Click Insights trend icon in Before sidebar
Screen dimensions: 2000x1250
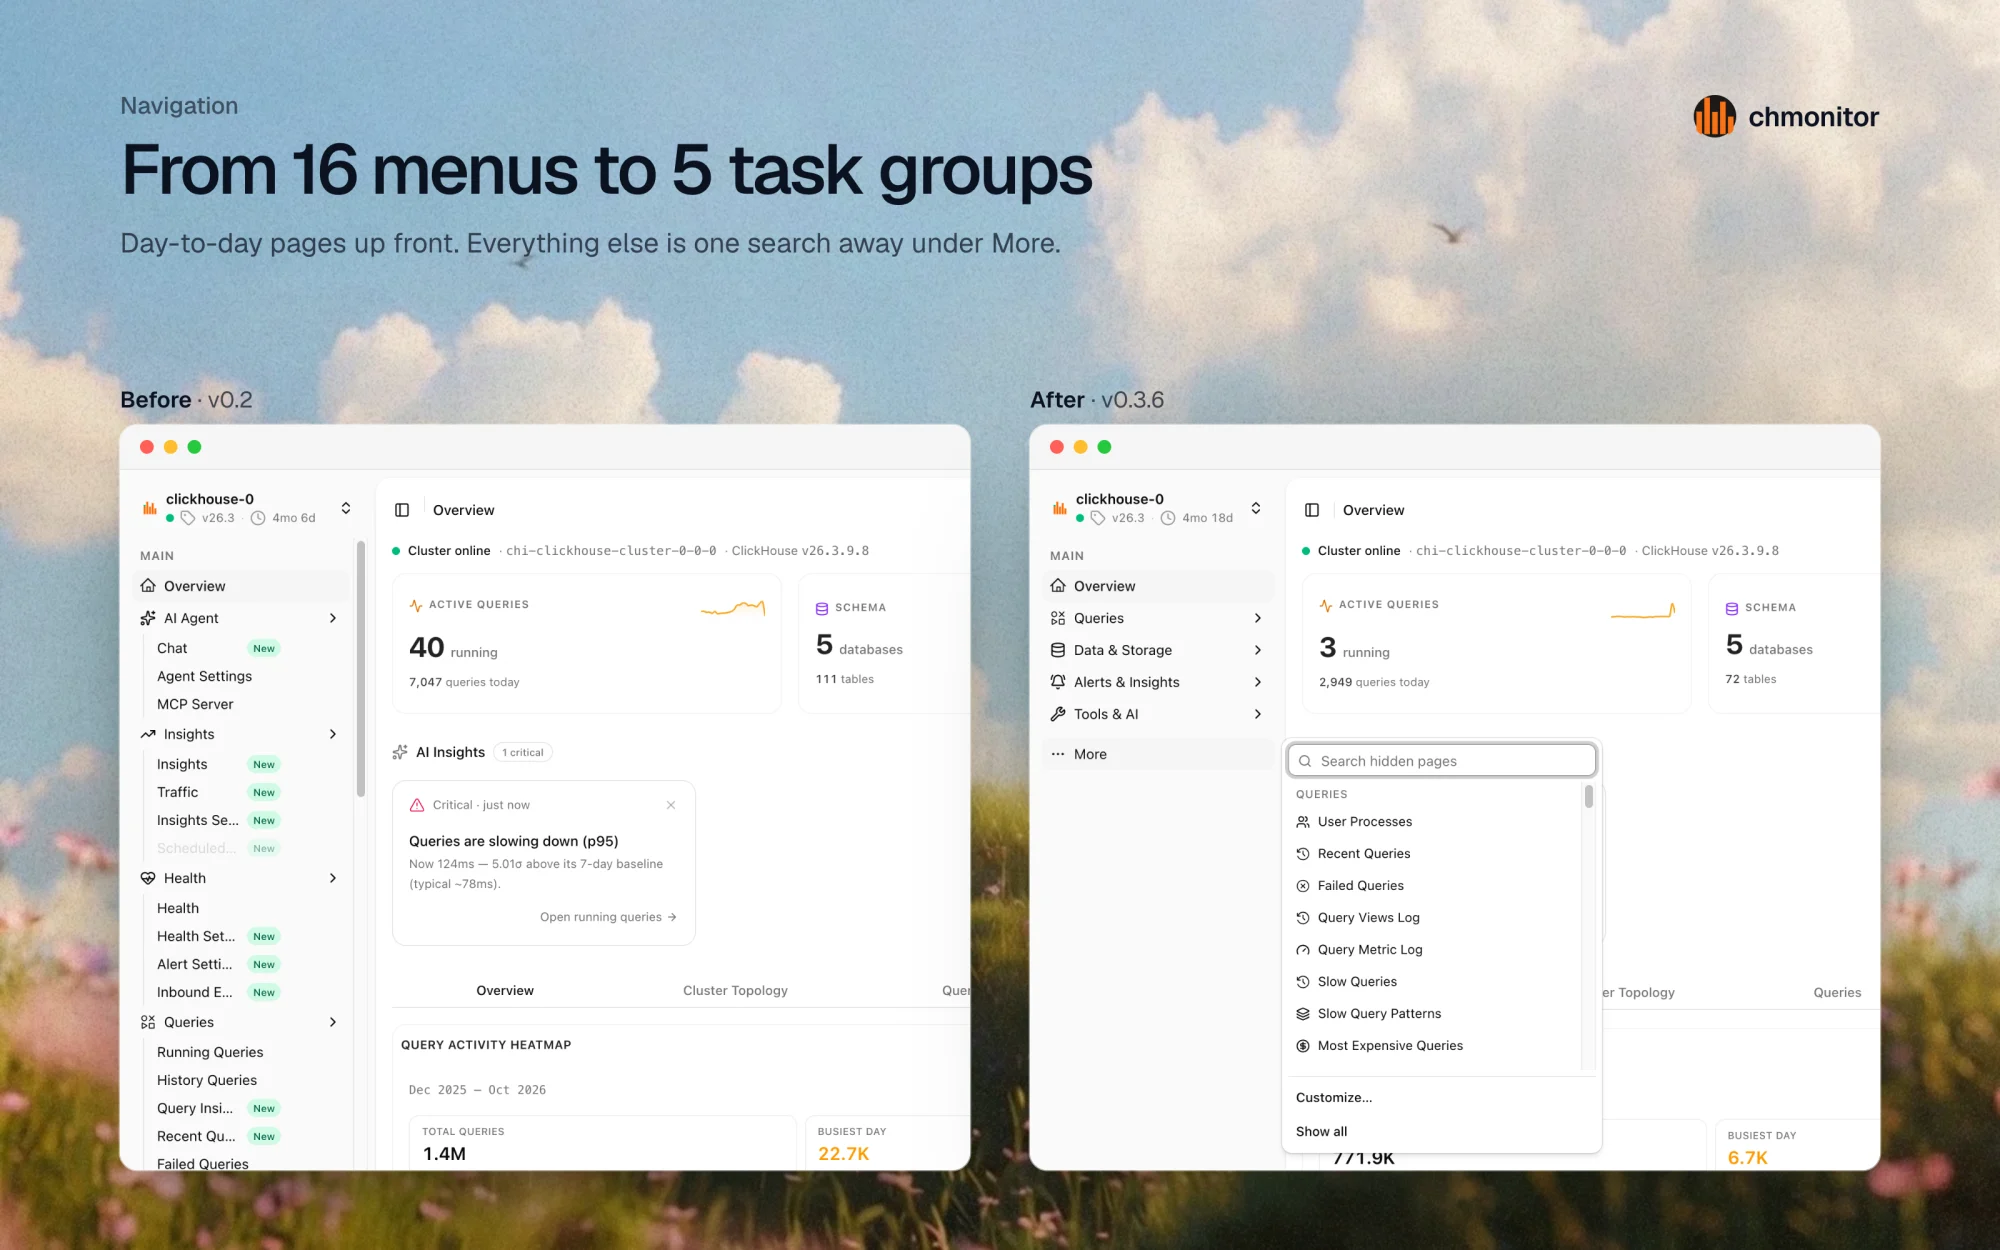tap(148, 734)
